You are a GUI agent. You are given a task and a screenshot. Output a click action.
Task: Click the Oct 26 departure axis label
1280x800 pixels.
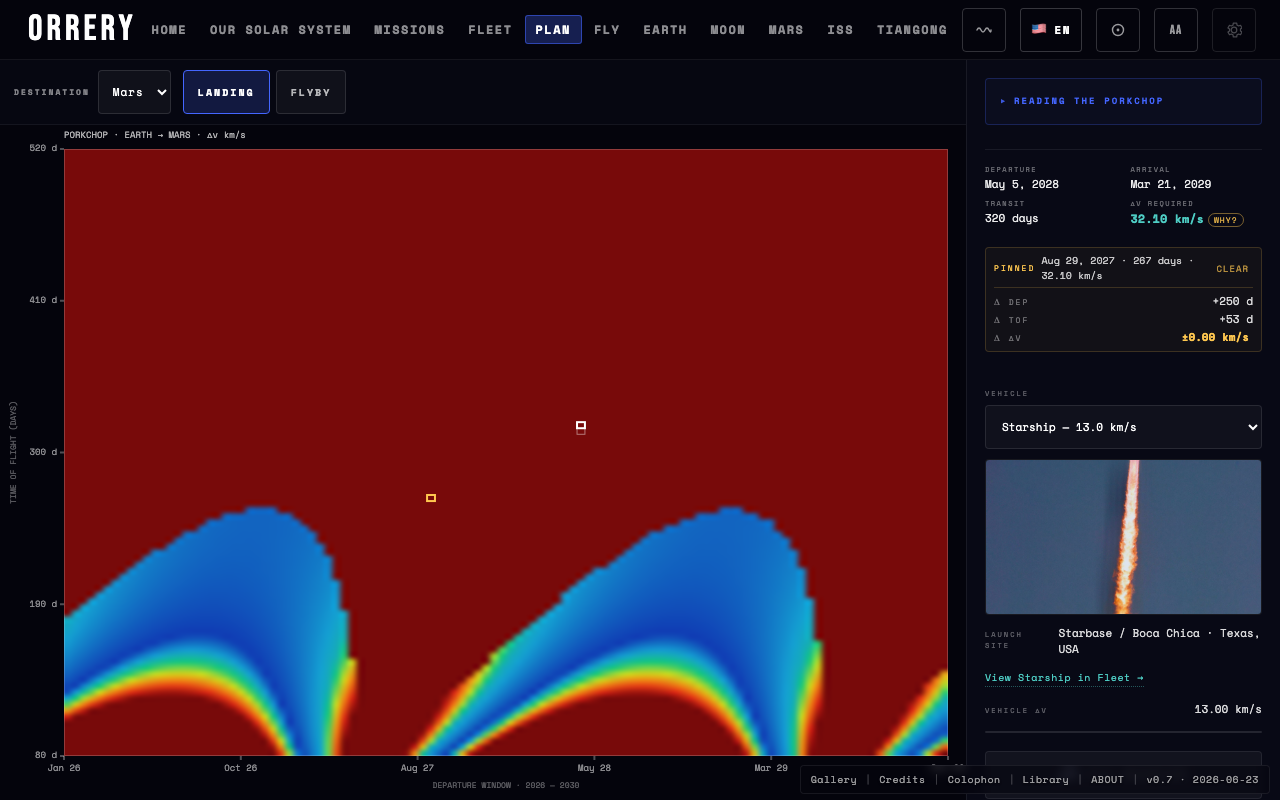coord(240,768)
